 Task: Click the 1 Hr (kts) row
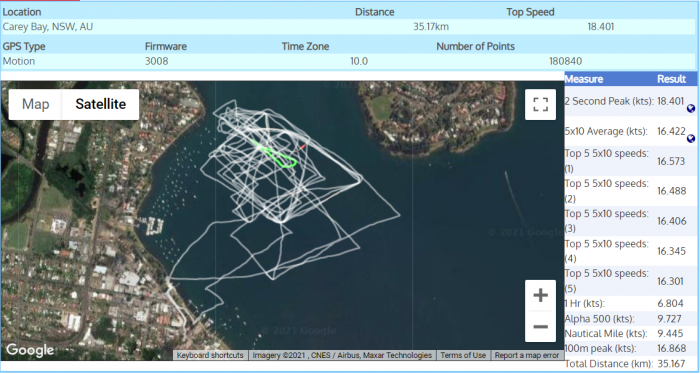(631, 303)
